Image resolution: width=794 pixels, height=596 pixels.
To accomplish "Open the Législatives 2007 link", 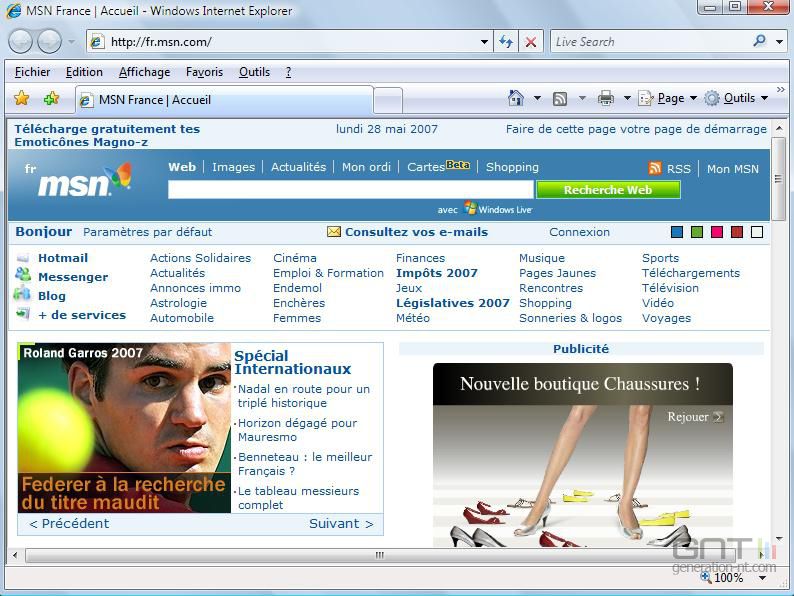I will [x=453, y=303].
